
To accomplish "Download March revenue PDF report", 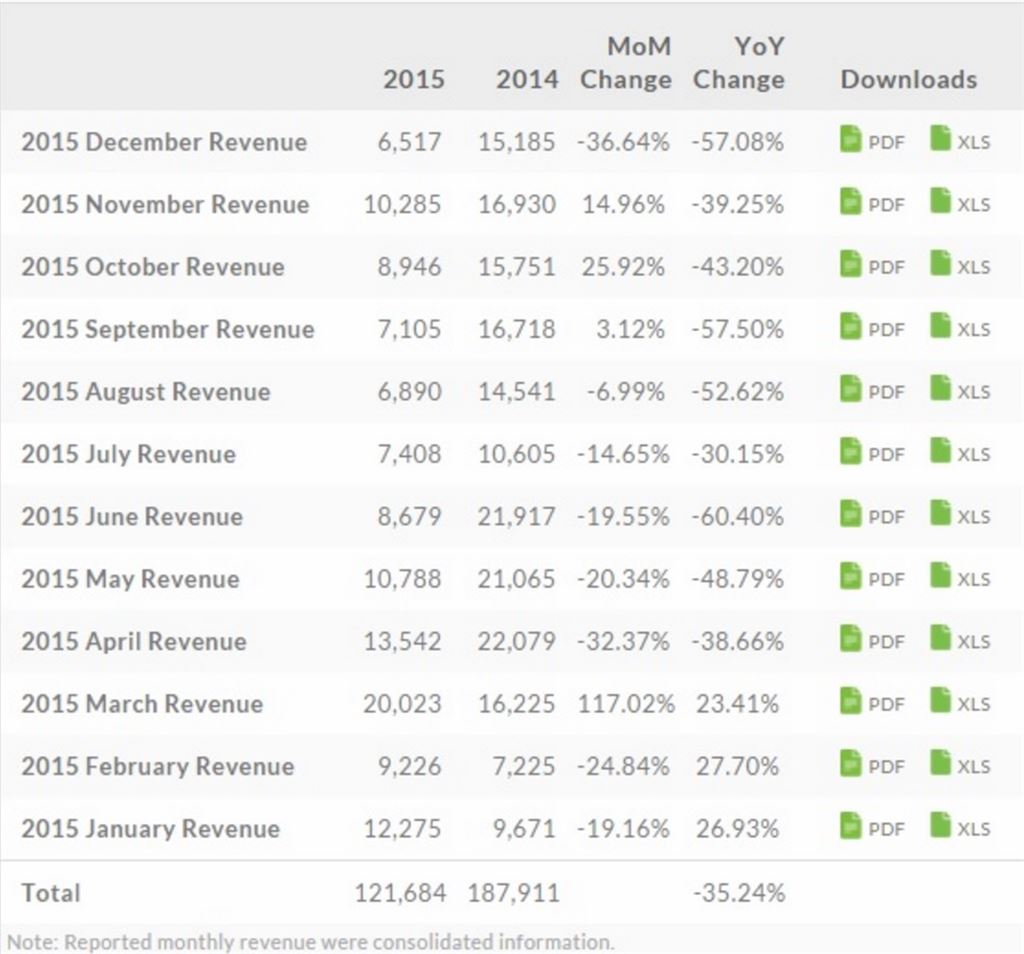I will click(871, 703).
